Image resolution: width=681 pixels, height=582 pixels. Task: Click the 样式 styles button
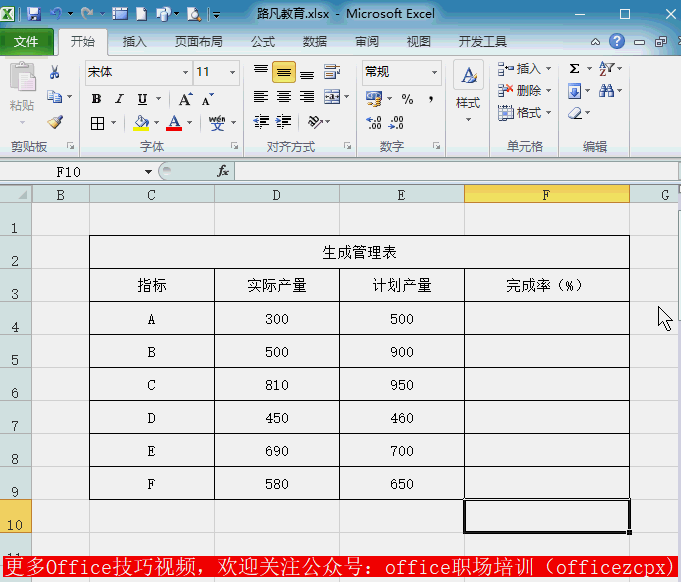tap(468, 88)
